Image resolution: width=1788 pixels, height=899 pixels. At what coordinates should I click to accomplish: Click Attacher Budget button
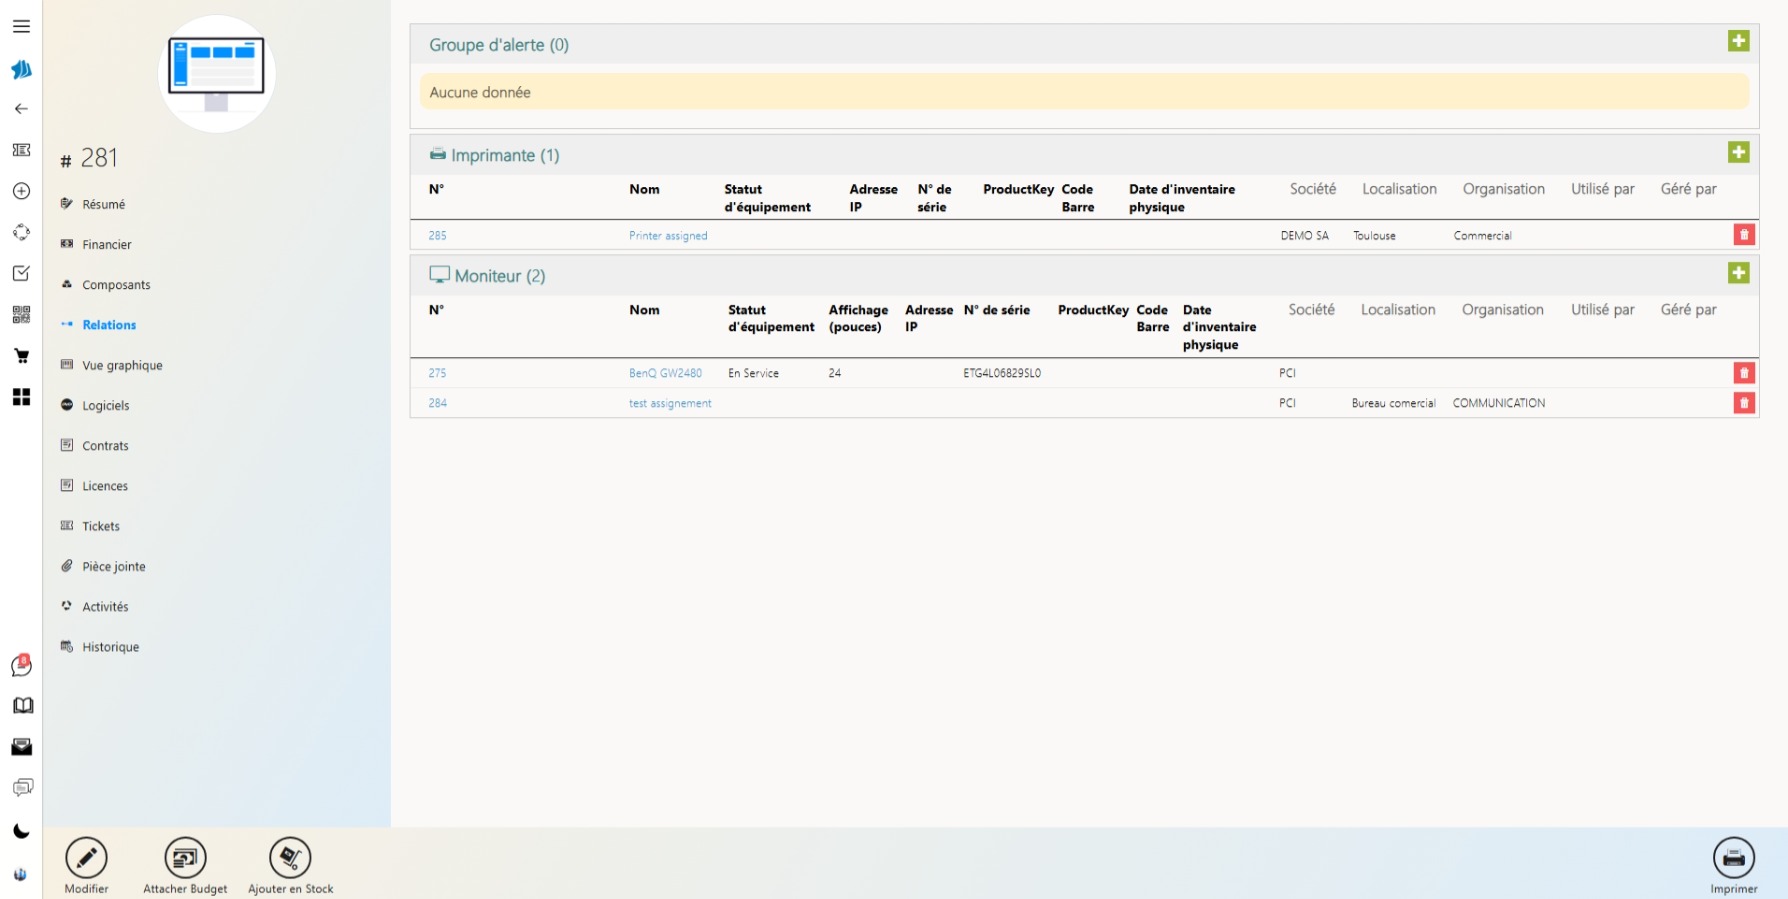click(185, 859)
